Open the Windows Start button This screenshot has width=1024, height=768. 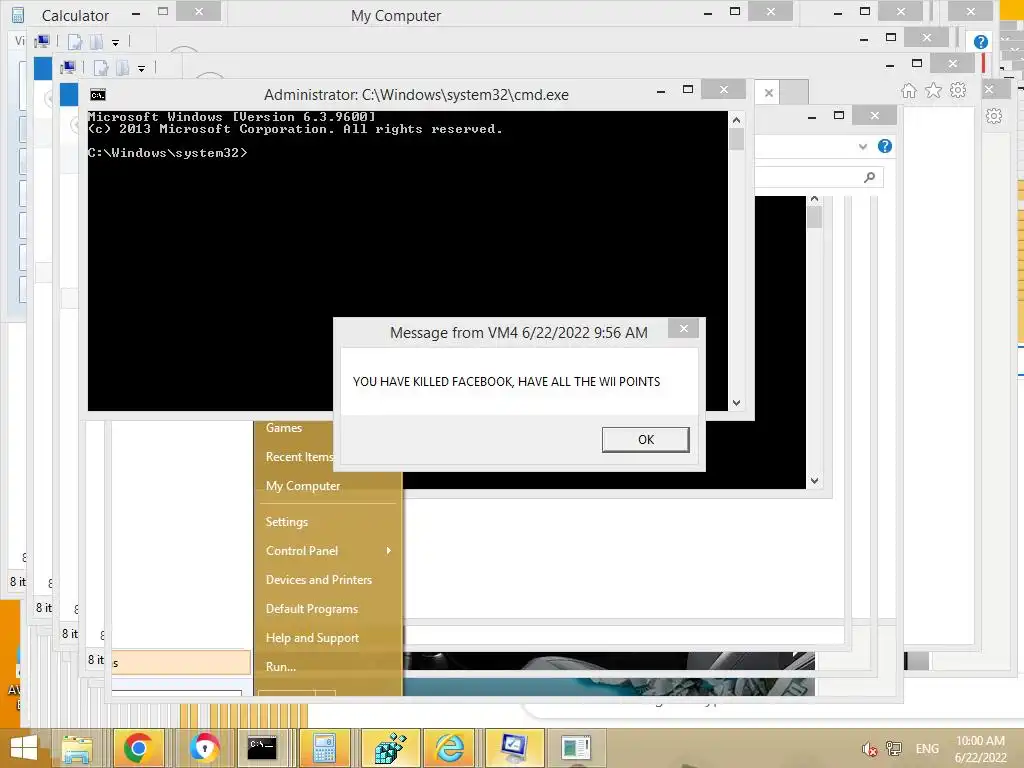point(24,748)
